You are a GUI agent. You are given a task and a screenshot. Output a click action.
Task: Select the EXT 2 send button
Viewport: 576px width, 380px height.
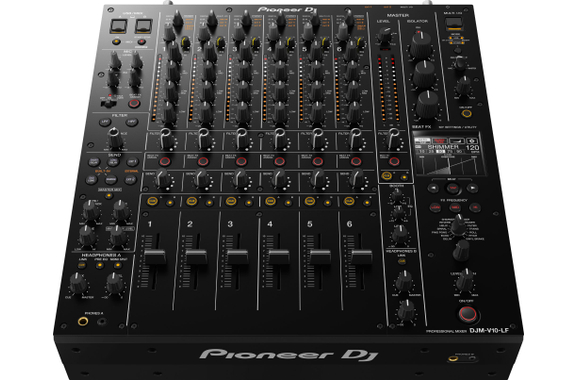coord(130,180)
